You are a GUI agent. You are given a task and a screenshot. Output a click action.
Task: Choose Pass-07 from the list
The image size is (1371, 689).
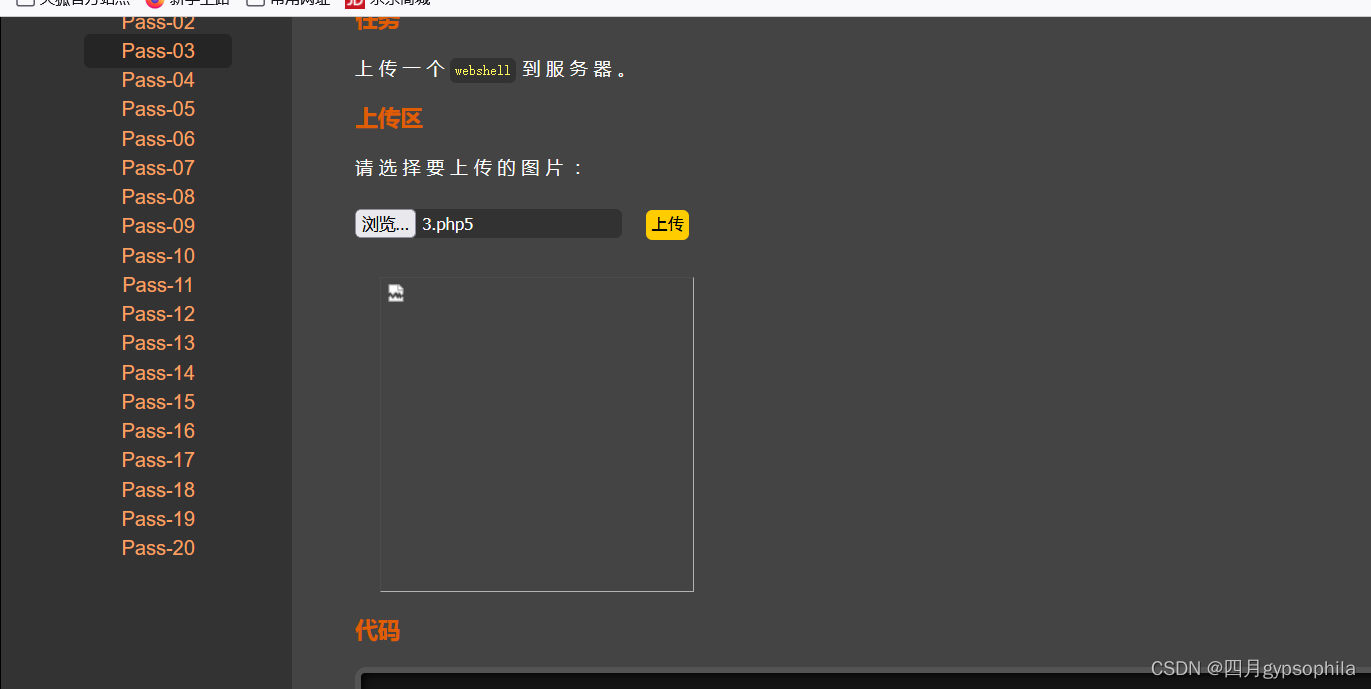tap(158, 168)
